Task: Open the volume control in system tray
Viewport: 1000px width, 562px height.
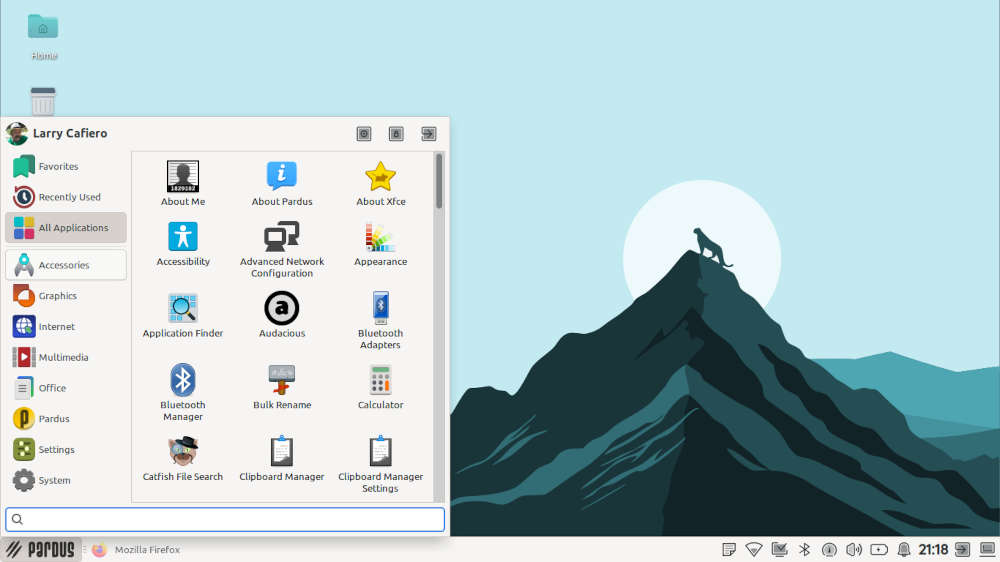Action: pyautogui.click(x=854, y=549)
